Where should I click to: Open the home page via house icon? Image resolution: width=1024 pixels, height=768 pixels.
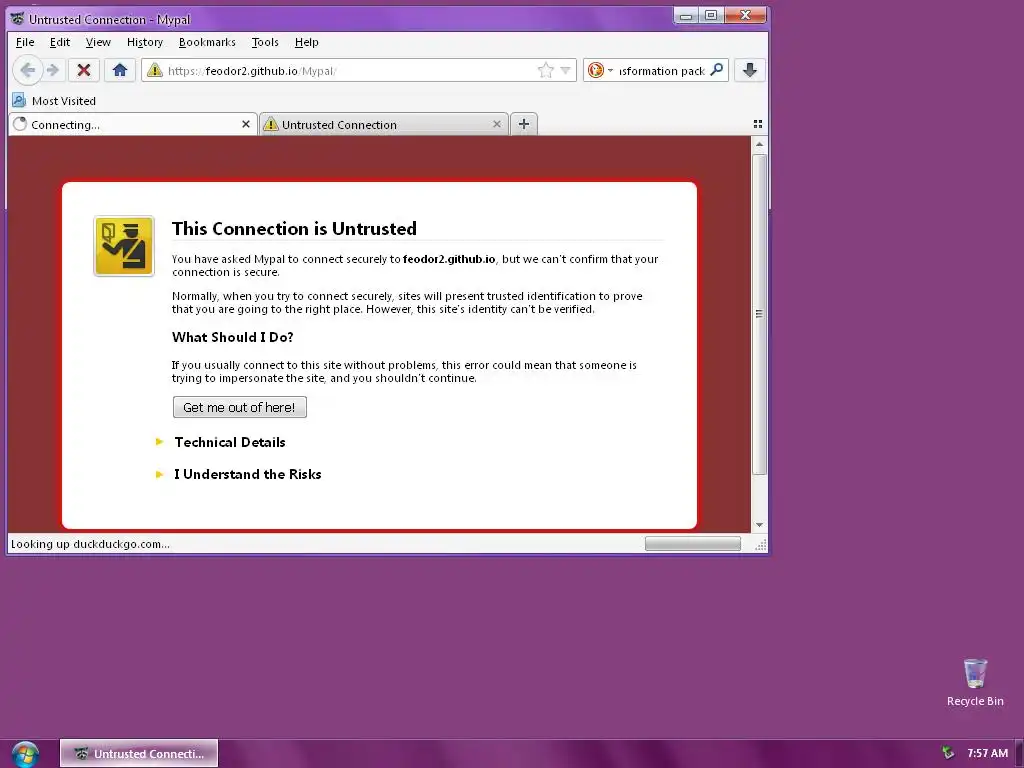click(x=120, y=71)
